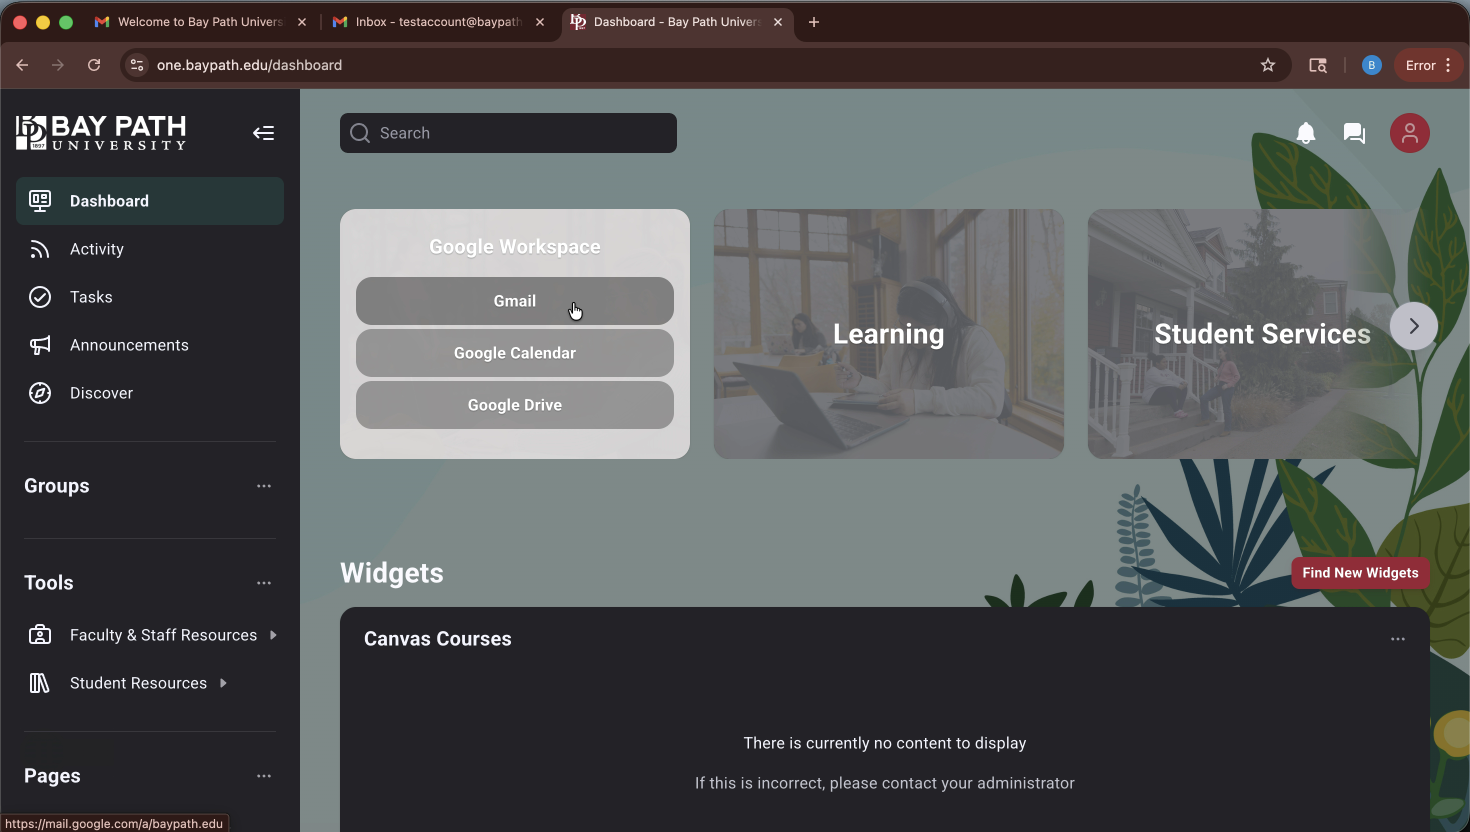The height and width of the screenshot is (832, 1470).
Task: Click inside the Search field
Action: [507, 132]
